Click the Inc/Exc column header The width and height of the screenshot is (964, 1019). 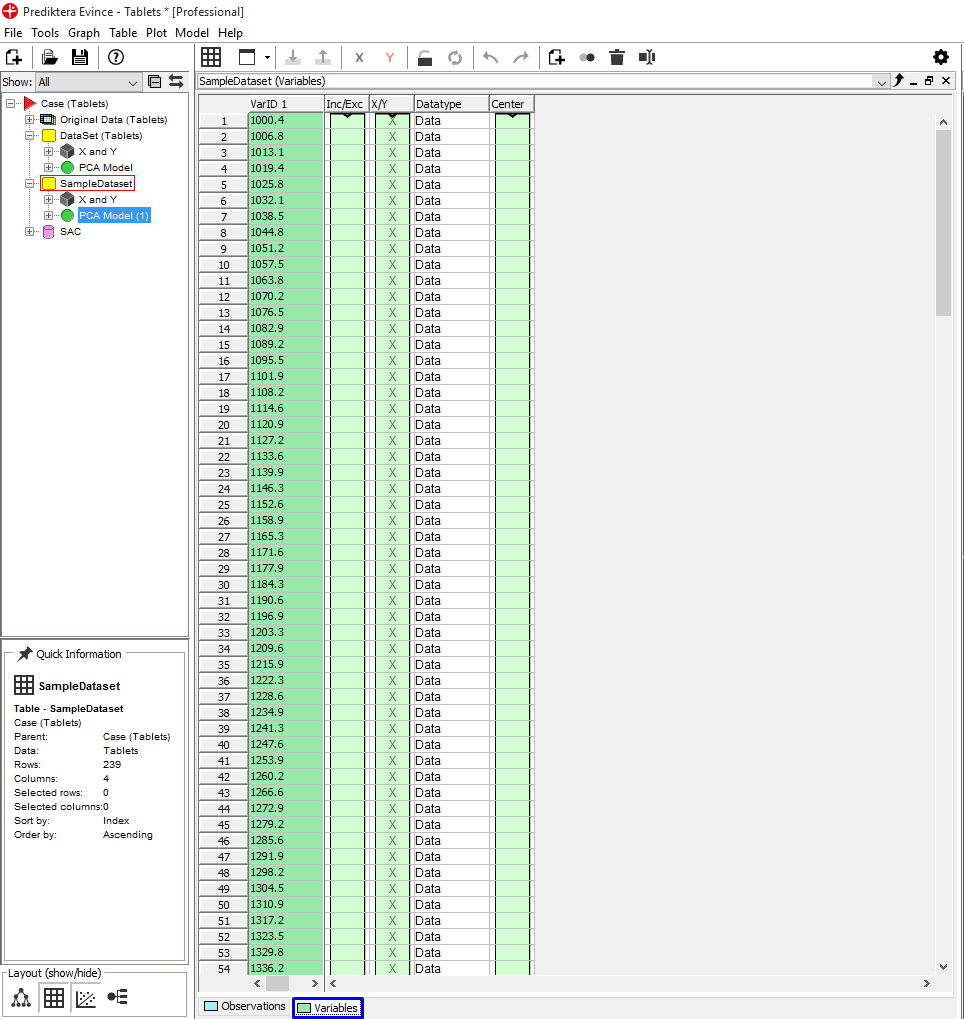pos(345,104)
